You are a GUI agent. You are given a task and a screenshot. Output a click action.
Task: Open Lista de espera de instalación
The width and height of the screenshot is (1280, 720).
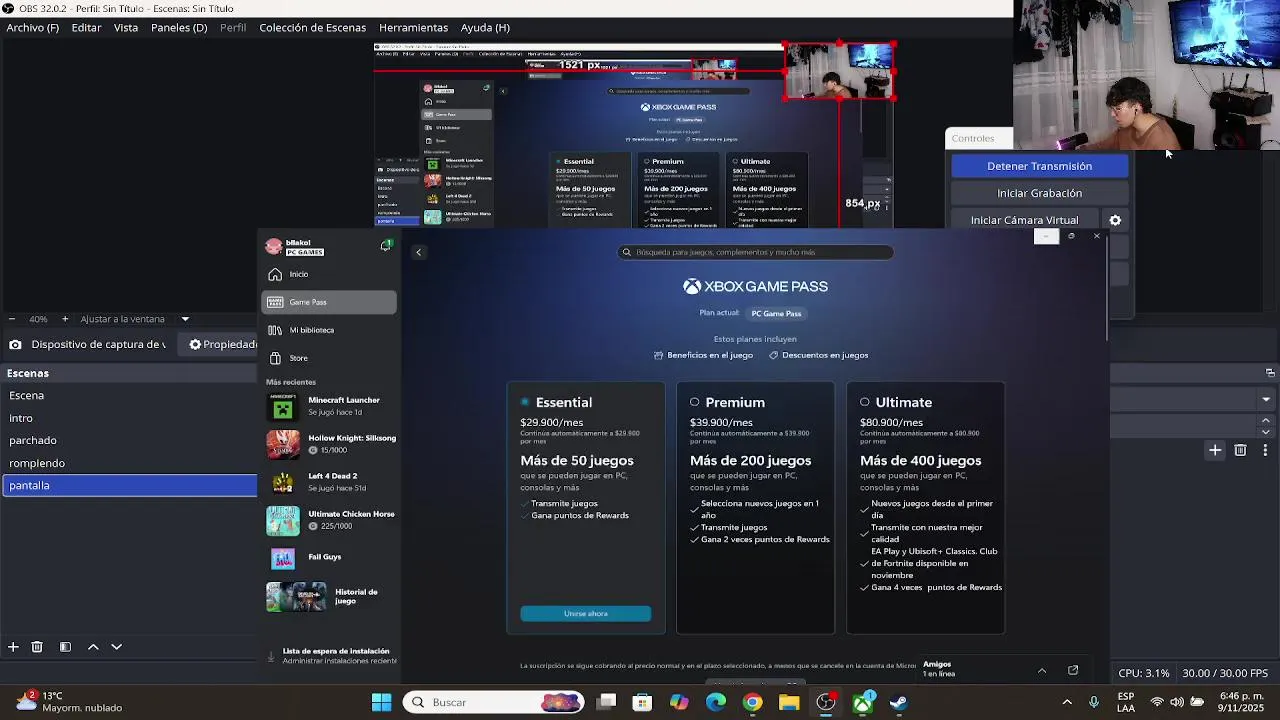(x=331, y=656)
